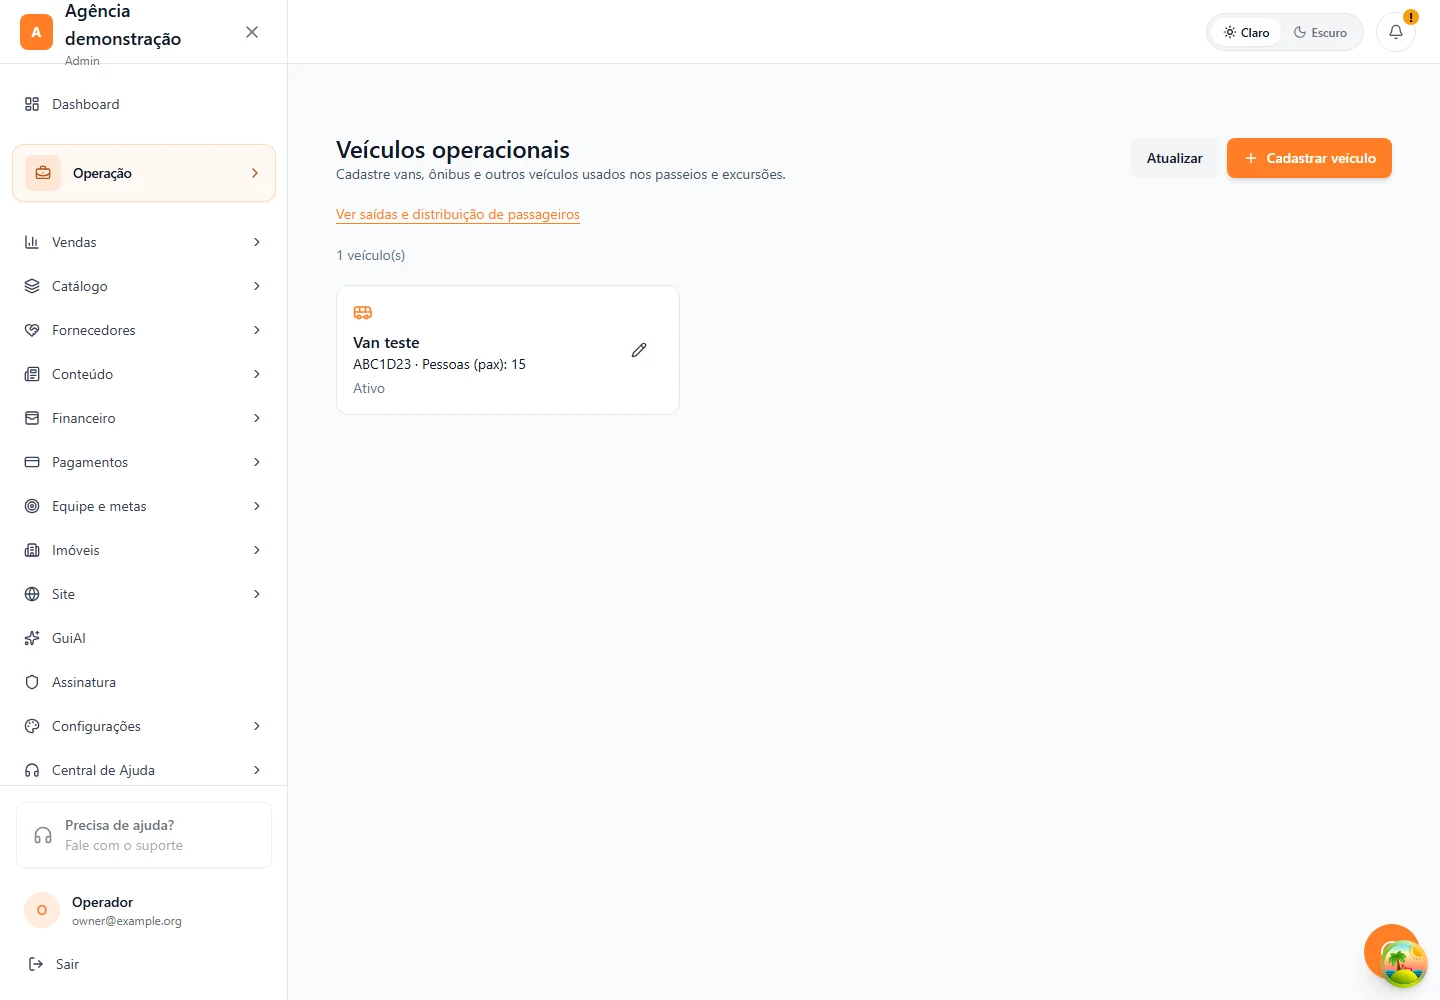This screenshot has width=1440, height=1000.
Task: Click the Imóveis building icon
Action: tap(32, 550)
